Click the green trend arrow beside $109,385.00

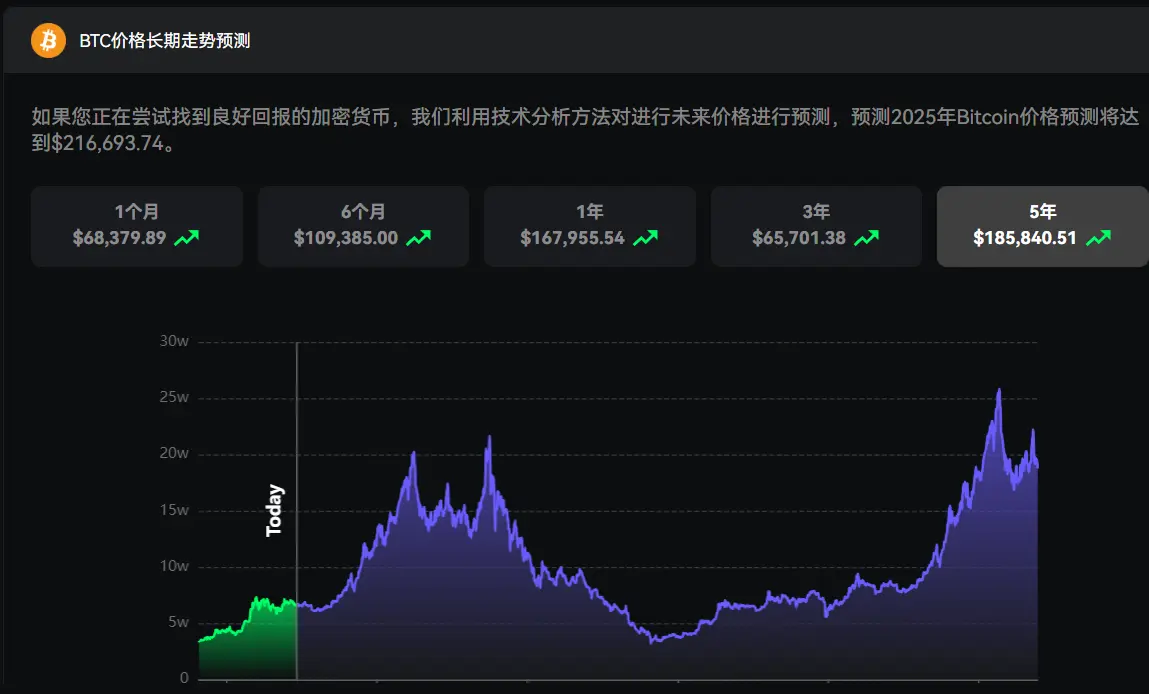(418, 238)
